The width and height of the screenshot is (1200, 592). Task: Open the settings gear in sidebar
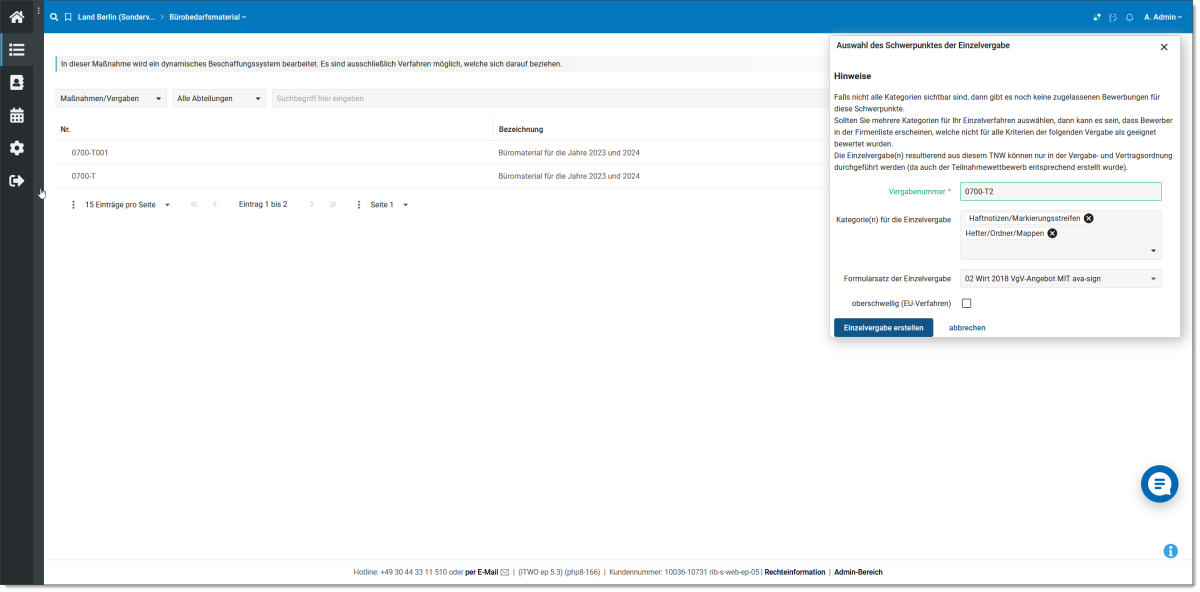pos(17,148)
